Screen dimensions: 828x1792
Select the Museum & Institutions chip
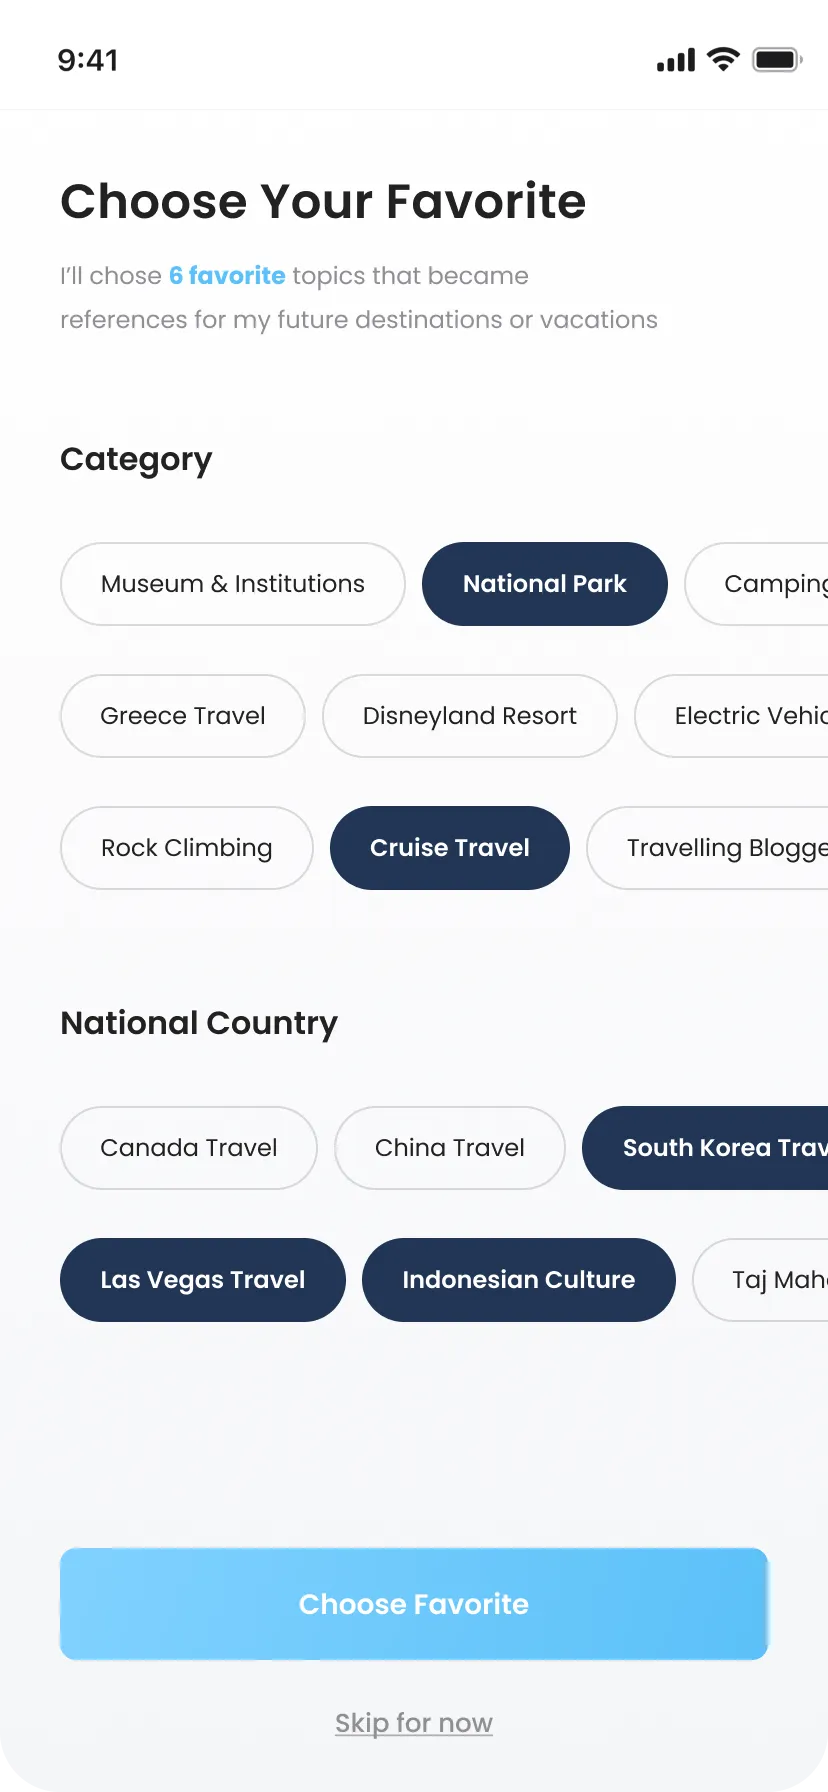(233, 584)
